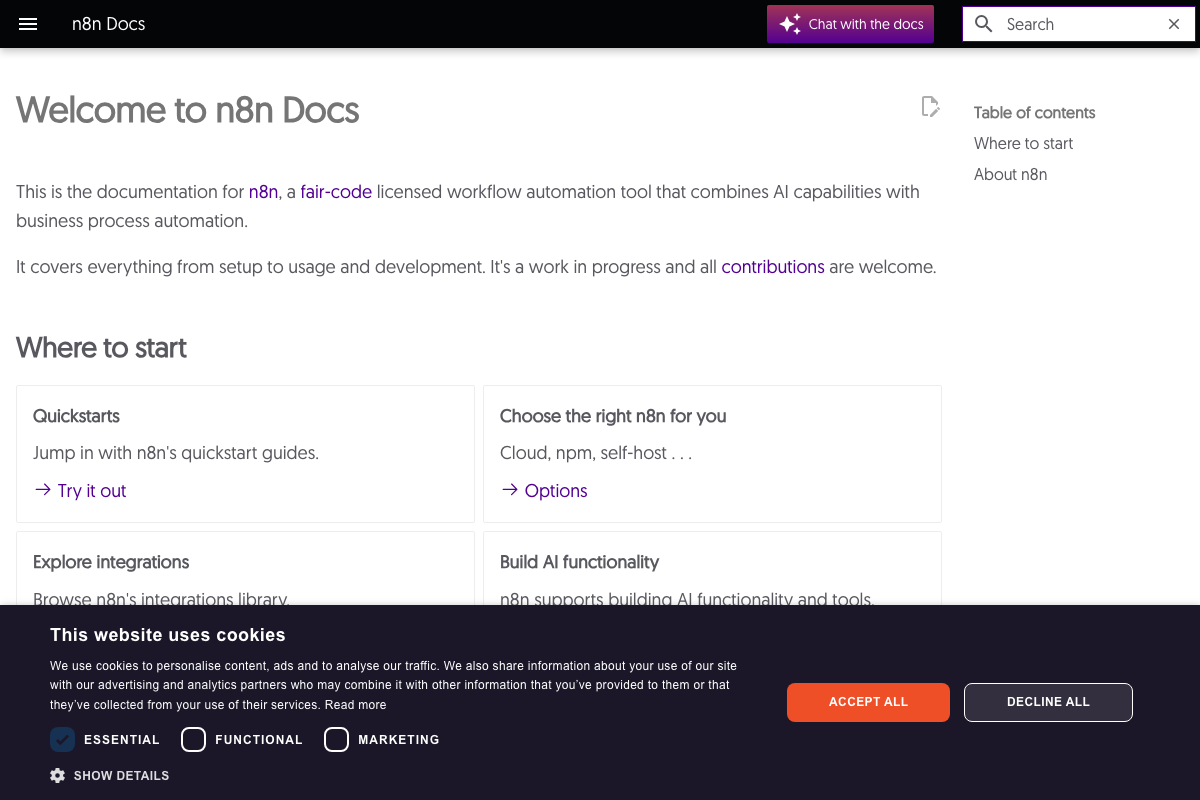This screenshot has height=800, width=1200.
Task: Toggle the Essential cookies checkbox
Action: point(62,740)
